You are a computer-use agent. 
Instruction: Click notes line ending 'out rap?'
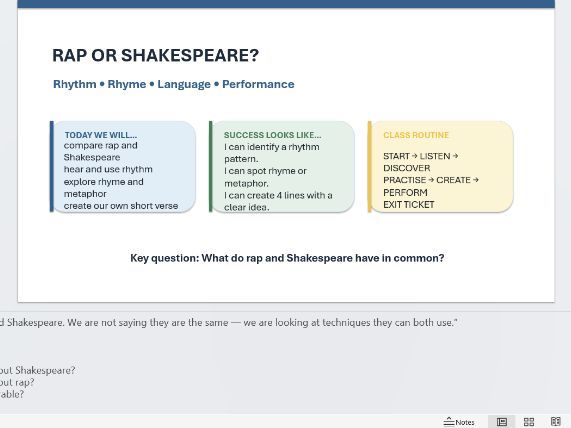(17, 382)
